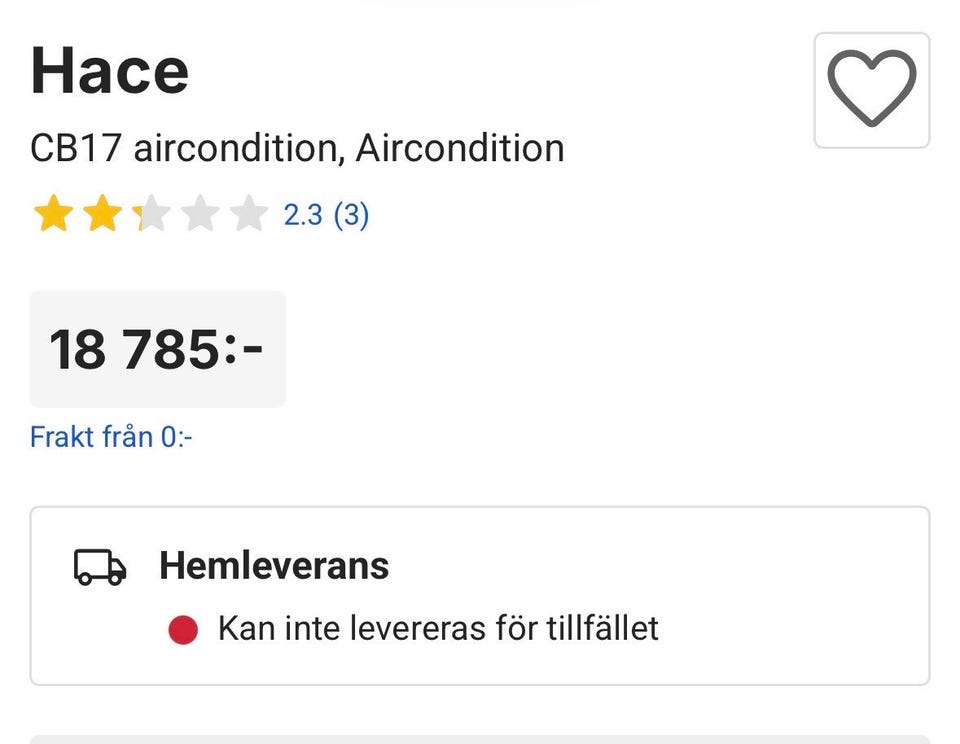
Task: Click the Kan inte levereras för tillfället text
Action: [438, 629]
